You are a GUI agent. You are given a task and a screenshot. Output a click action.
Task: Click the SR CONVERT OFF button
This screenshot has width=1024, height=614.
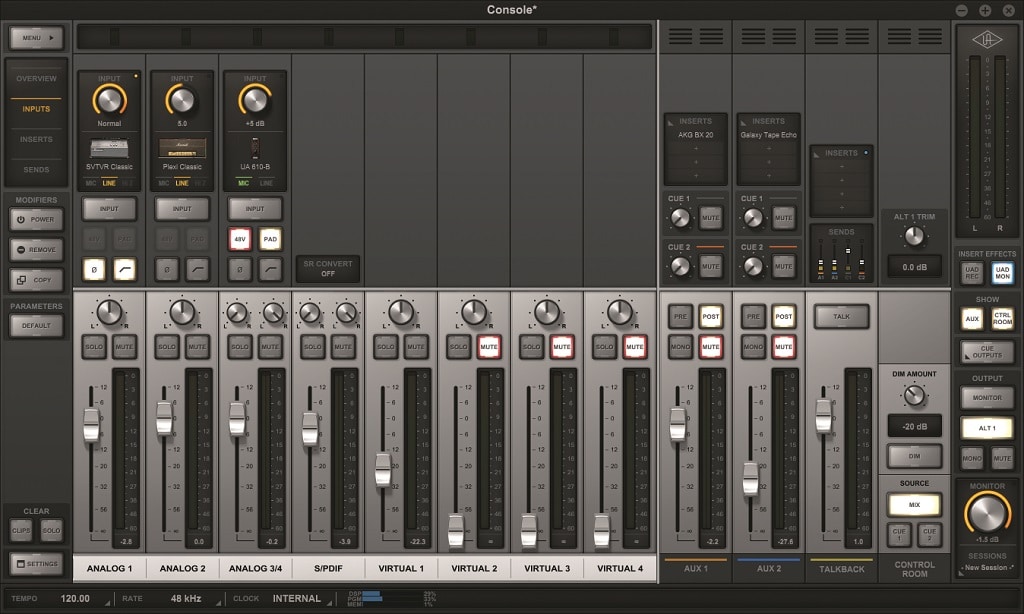coord(328,268)
